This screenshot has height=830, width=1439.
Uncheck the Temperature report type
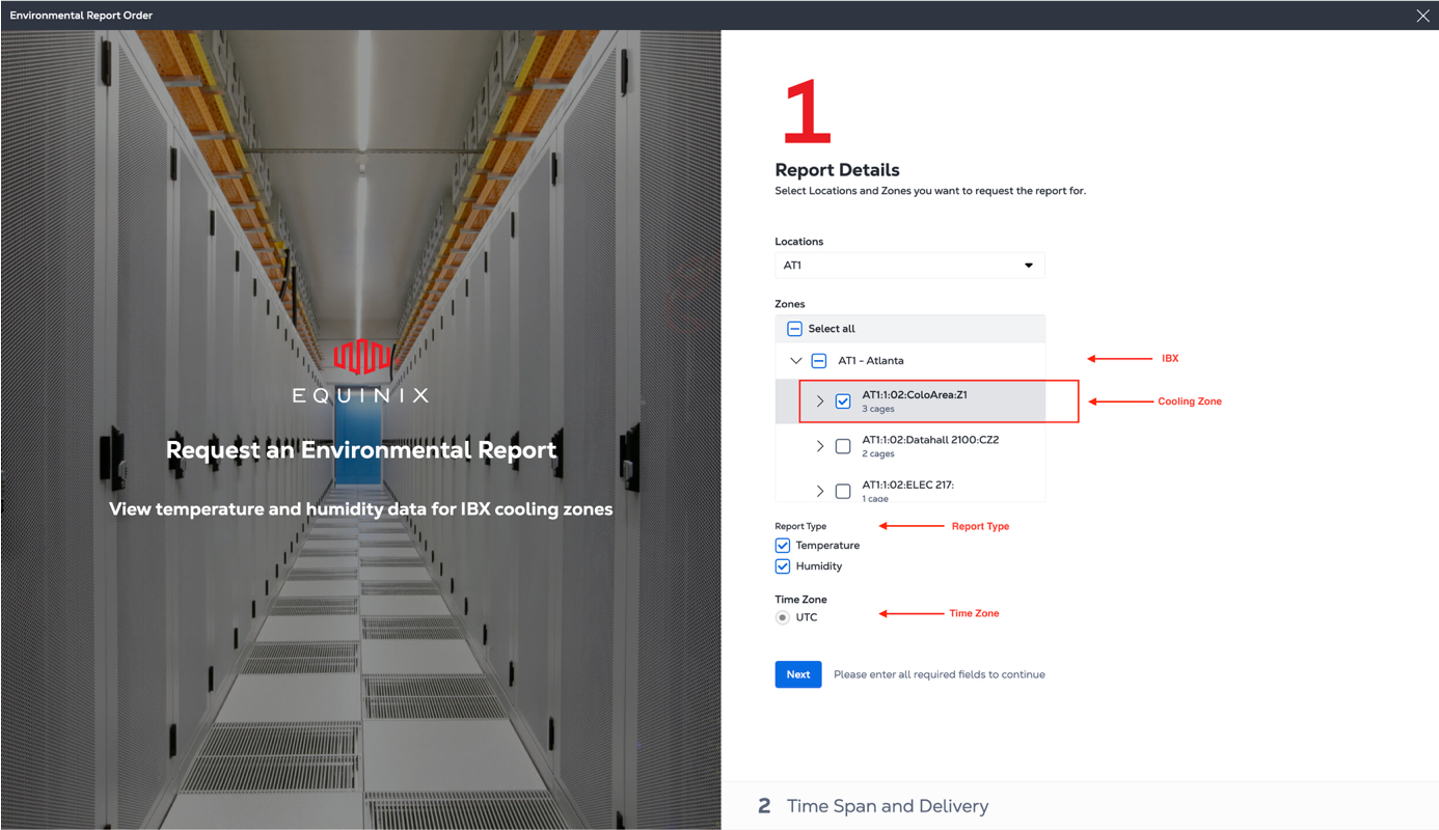point(783,546)
